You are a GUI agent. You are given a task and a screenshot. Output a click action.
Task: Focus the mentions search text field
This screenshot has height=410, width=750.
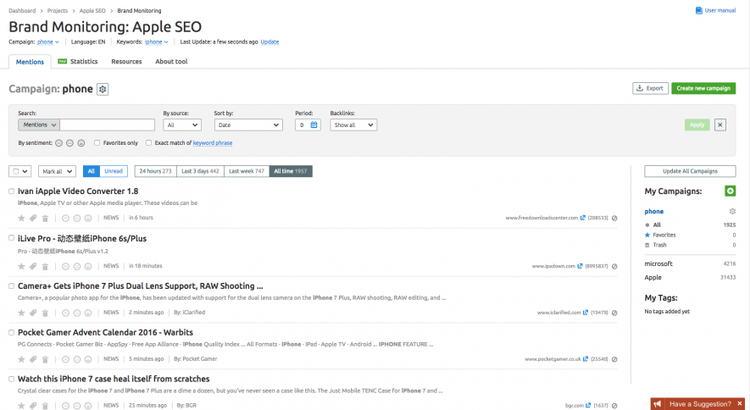click(107, 125)
